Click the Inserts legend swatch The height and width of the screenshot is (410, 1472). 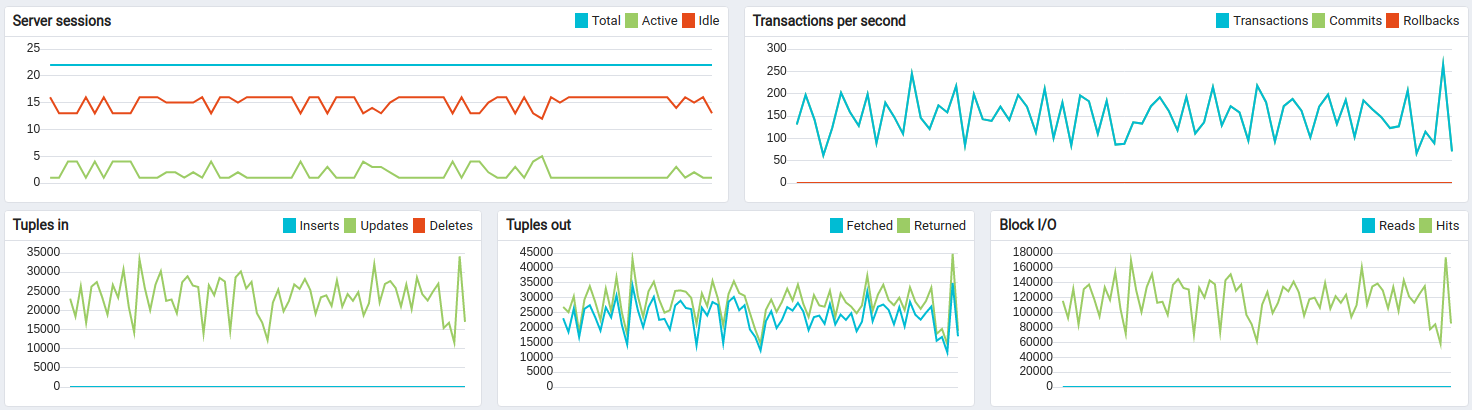[x=289, y=226]
